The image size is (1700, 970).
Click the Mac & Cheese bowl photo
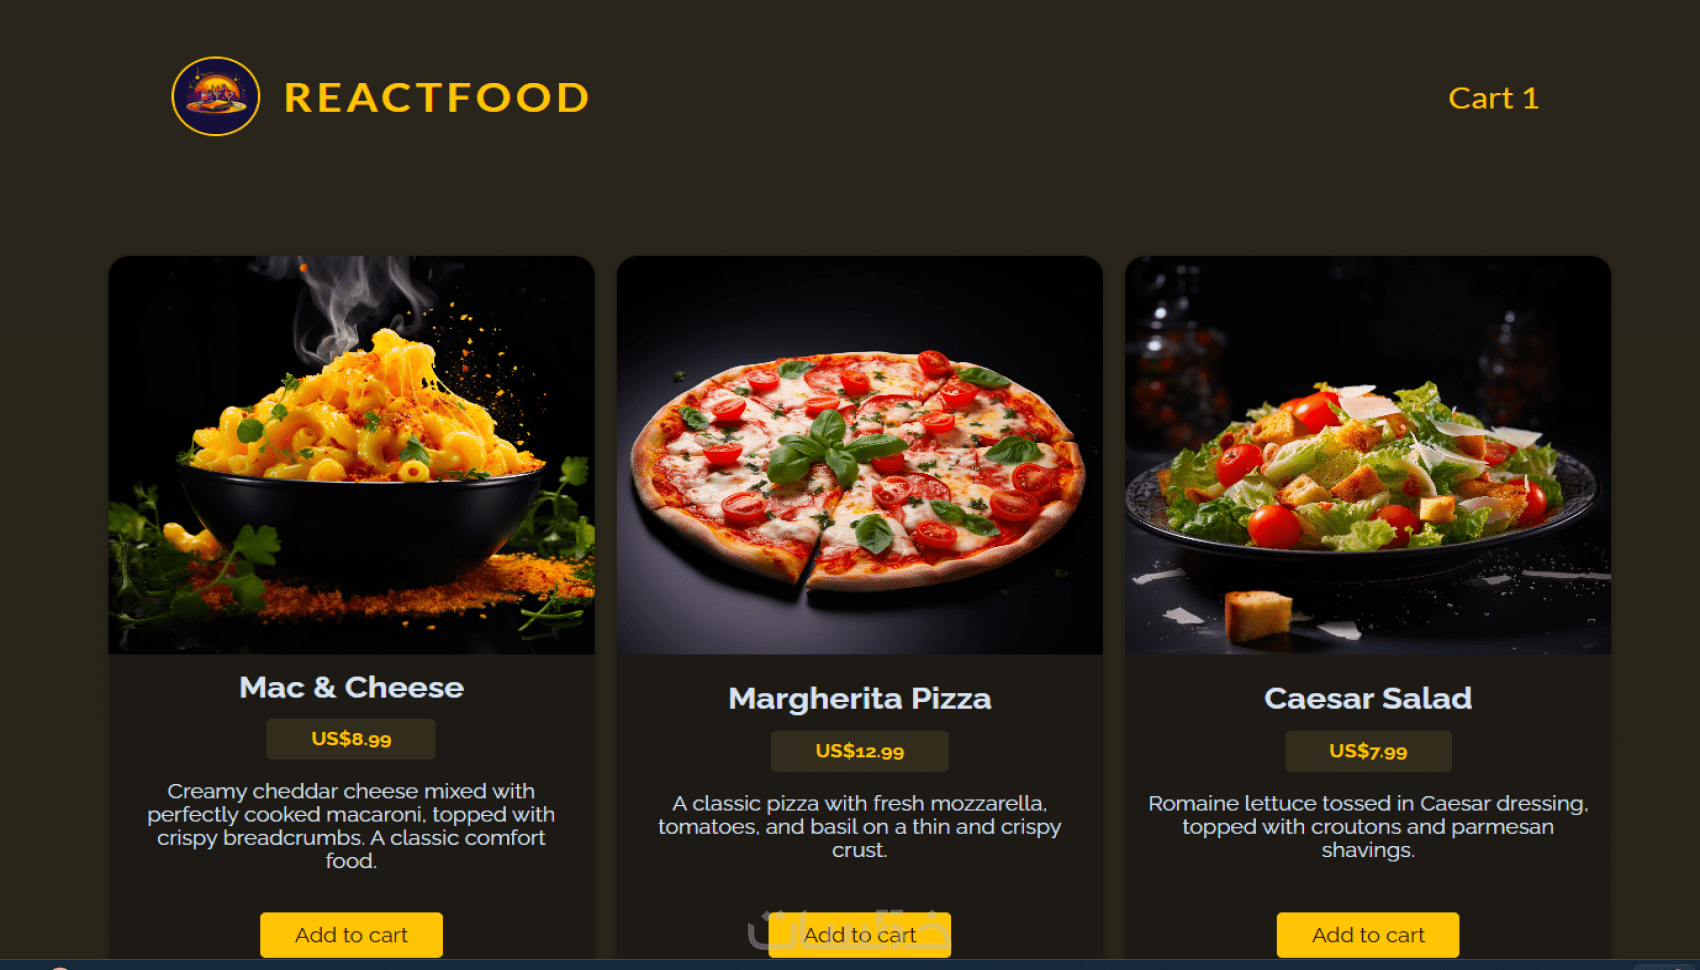click(x=351, y=455)
